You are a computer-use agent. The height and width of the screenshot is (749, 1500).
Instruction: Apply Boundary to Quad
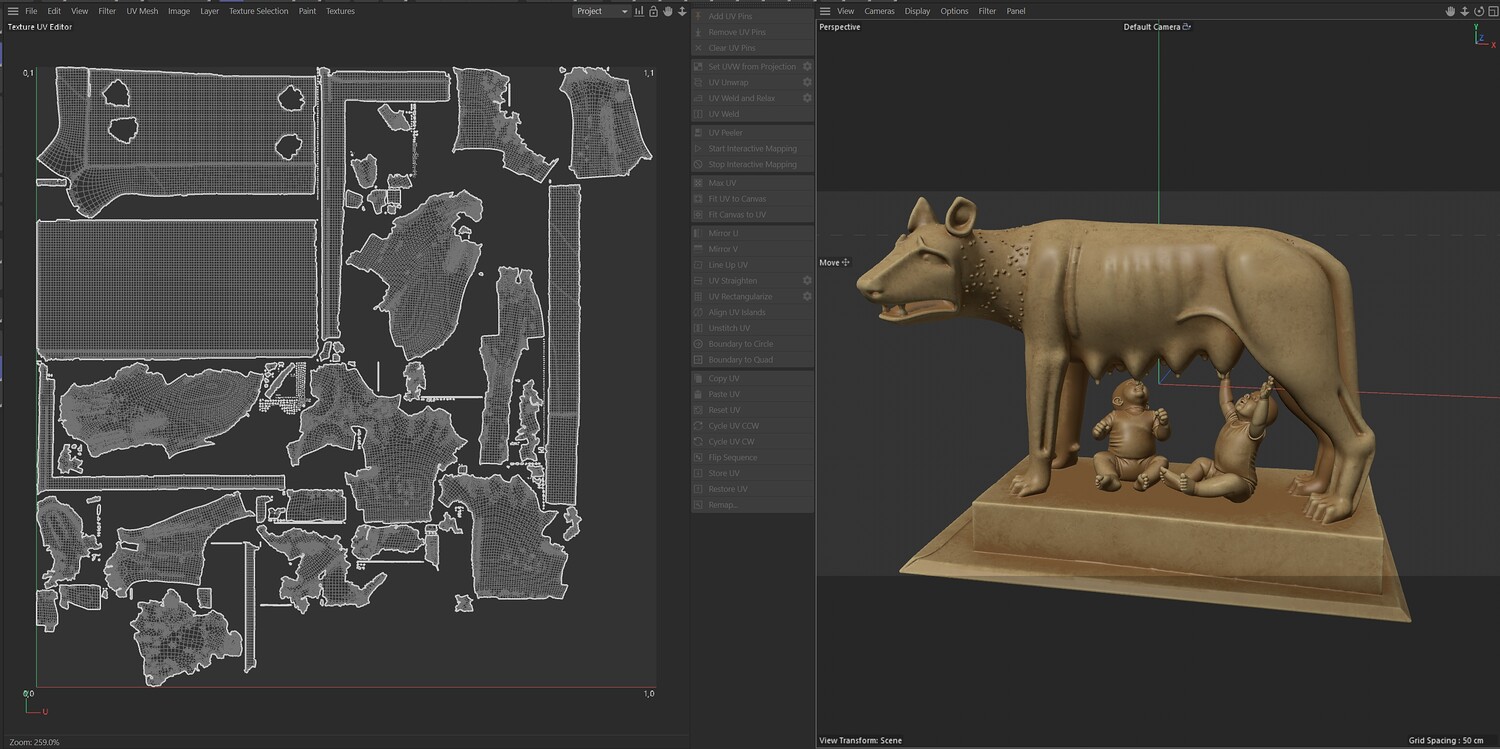click(x=752, y=360)
